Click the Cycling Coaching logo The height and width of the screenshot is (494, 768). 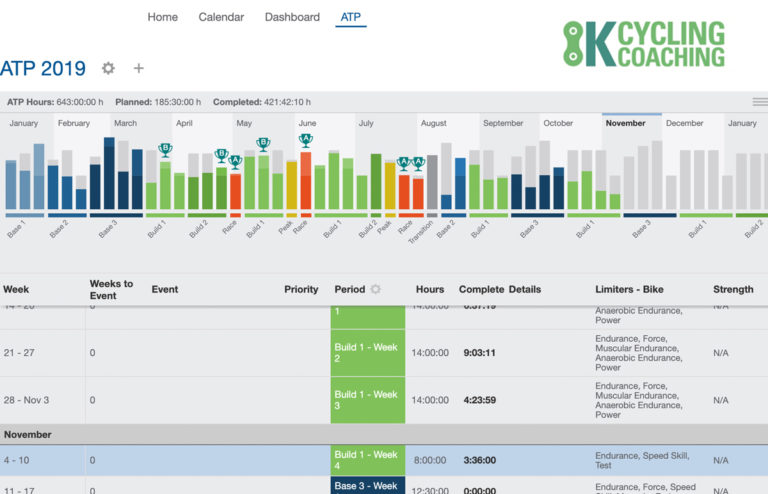coord(643,45)
